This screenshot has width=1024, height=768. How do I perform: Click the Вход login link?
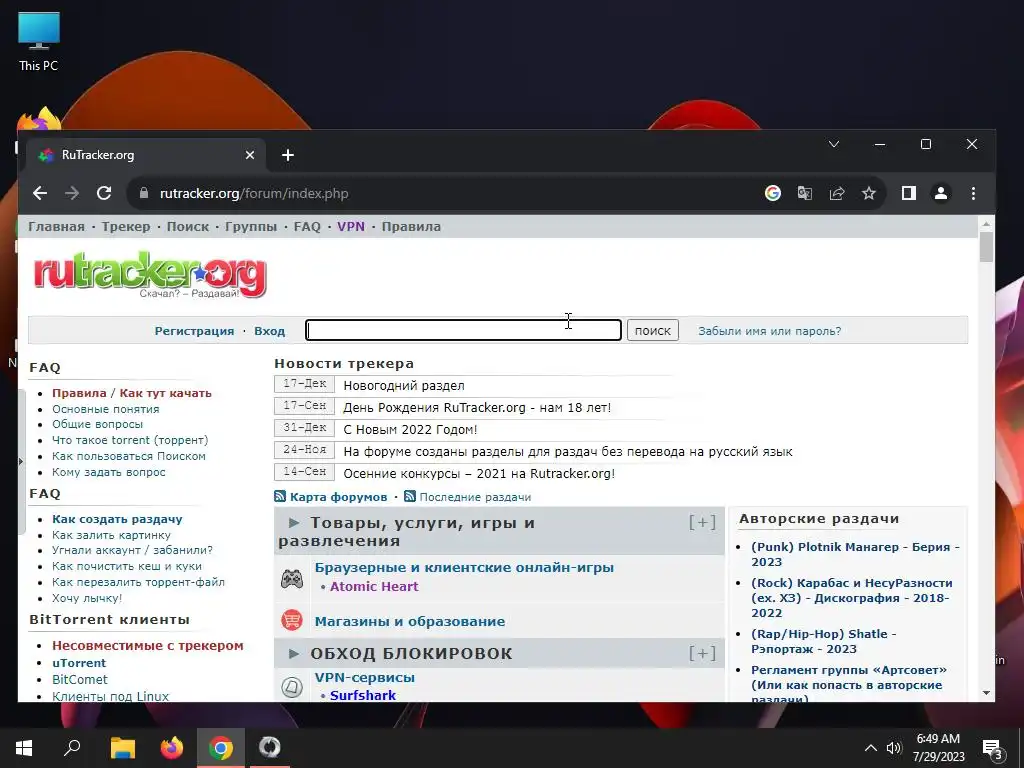[x=270, y=331]
